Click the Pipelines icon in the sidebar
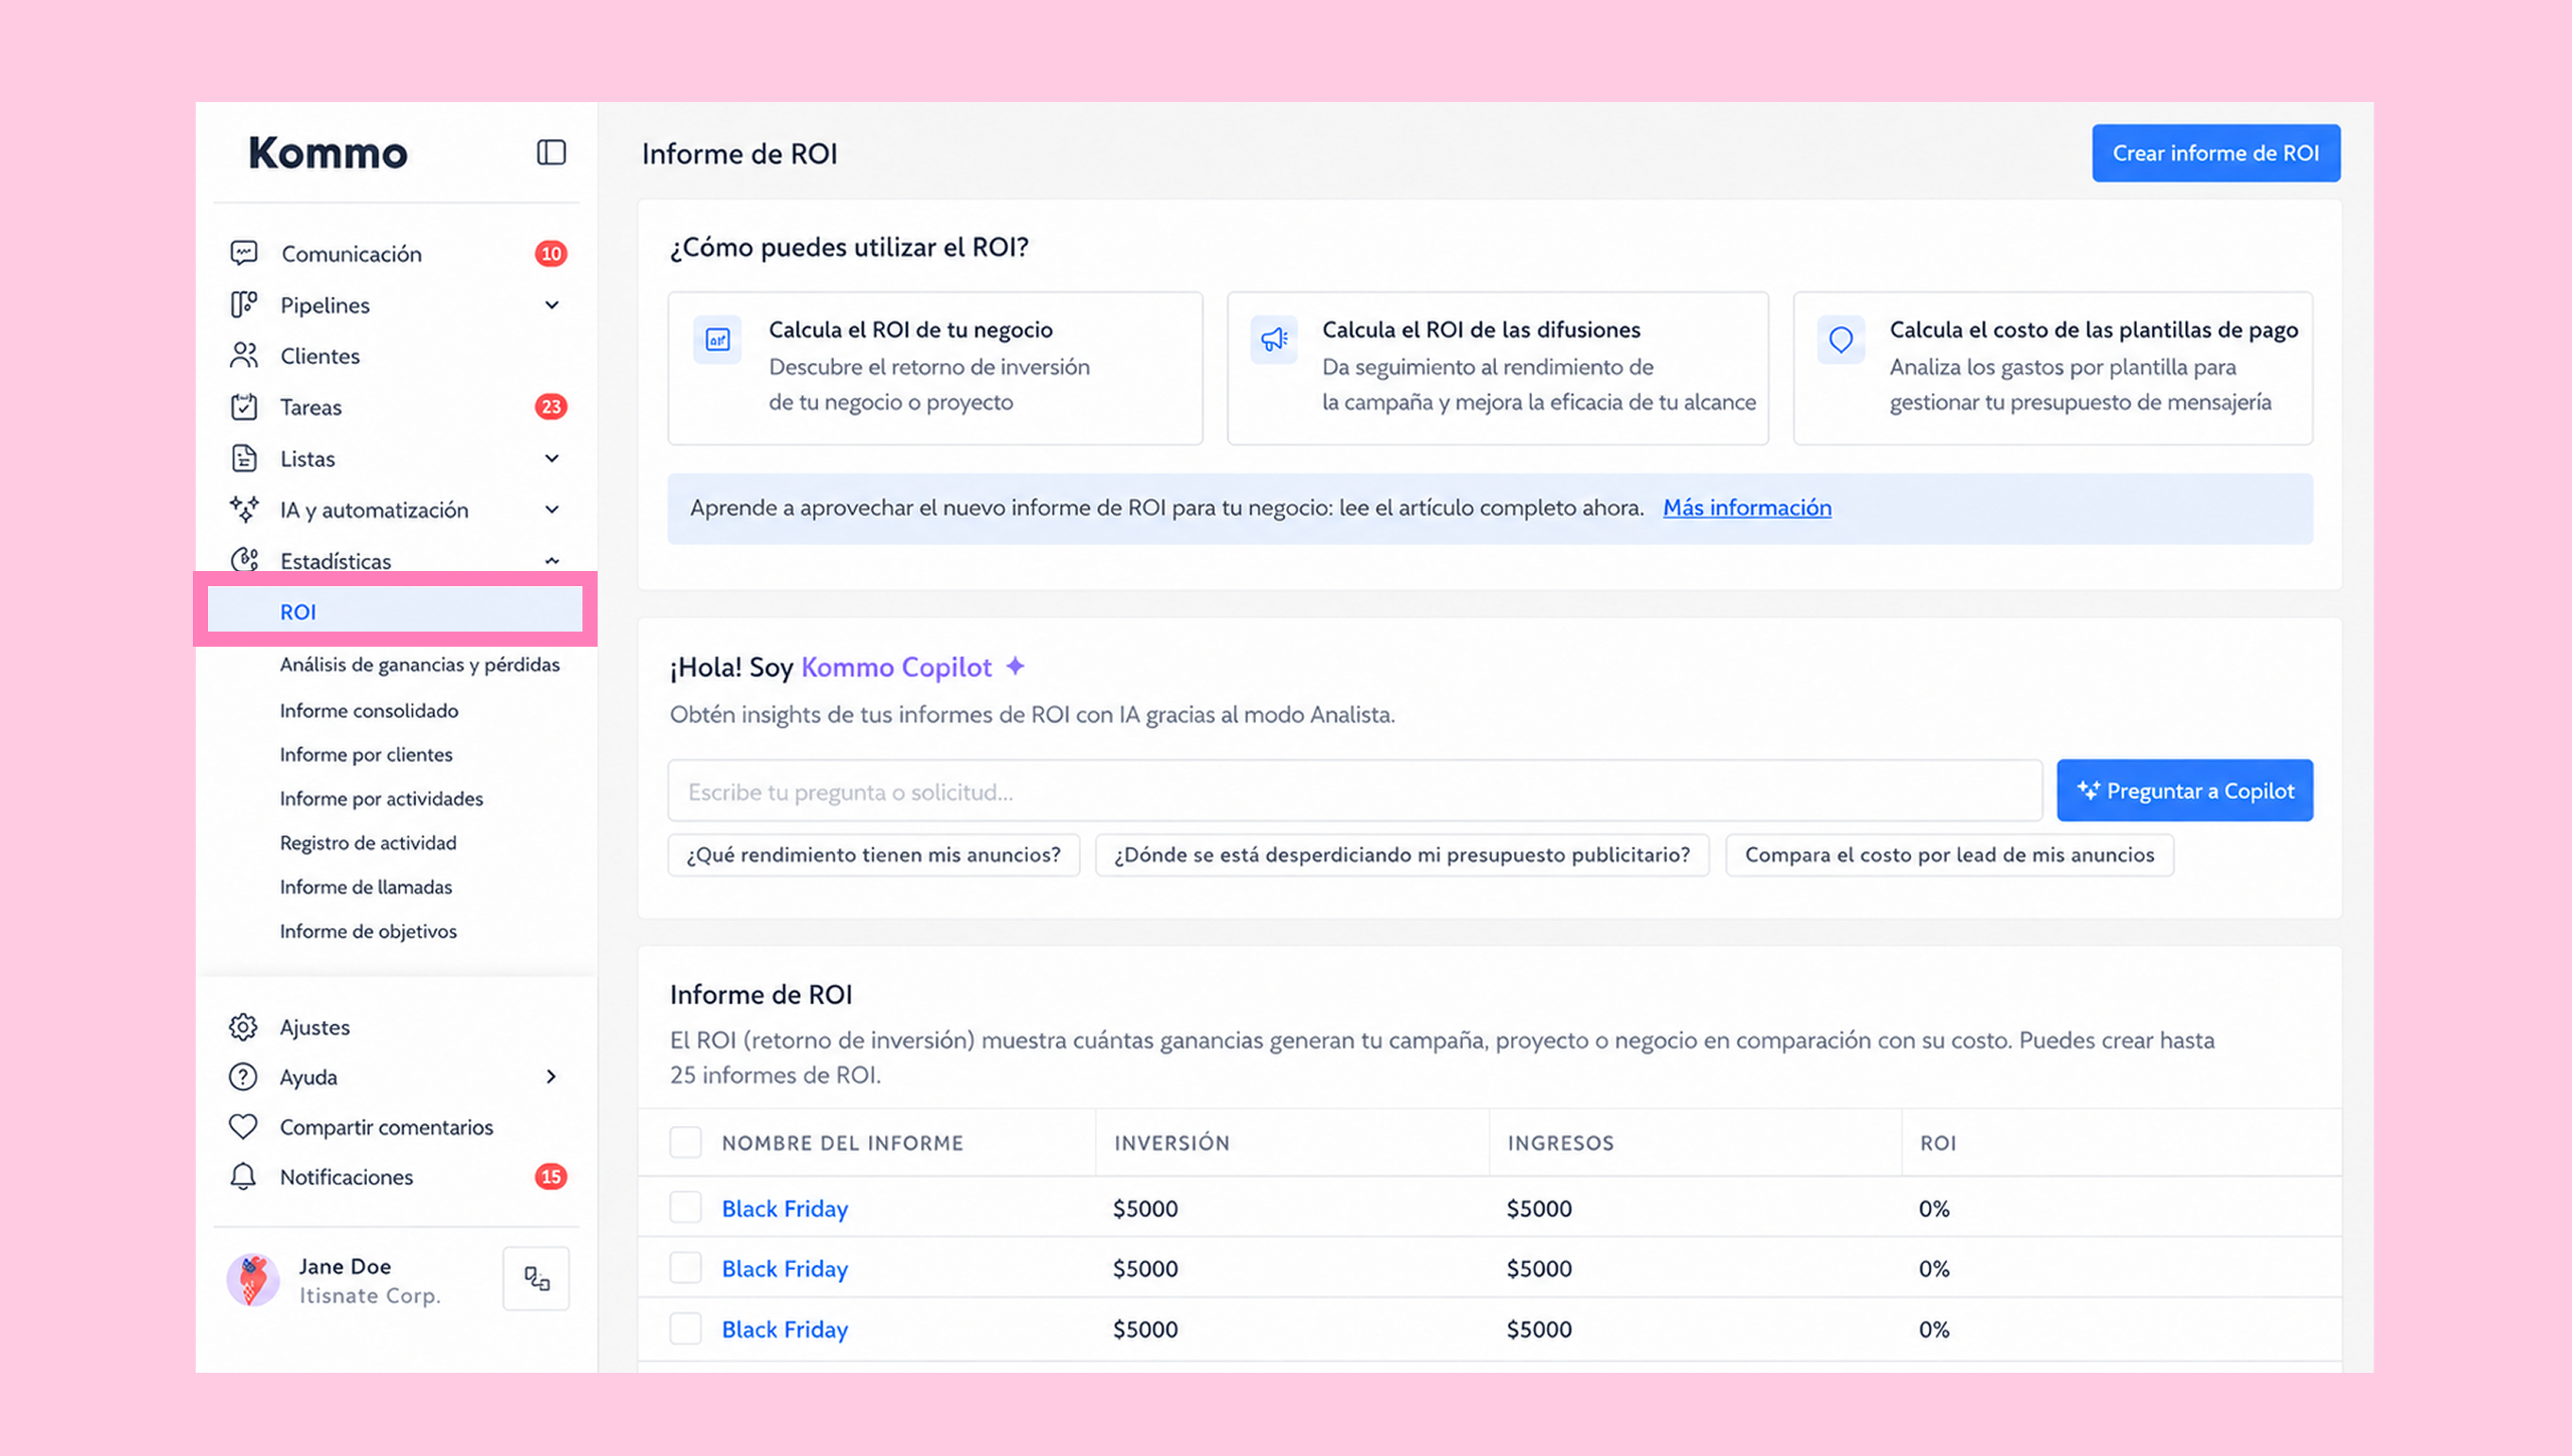 pyautogui.click(x=244, y=304)
